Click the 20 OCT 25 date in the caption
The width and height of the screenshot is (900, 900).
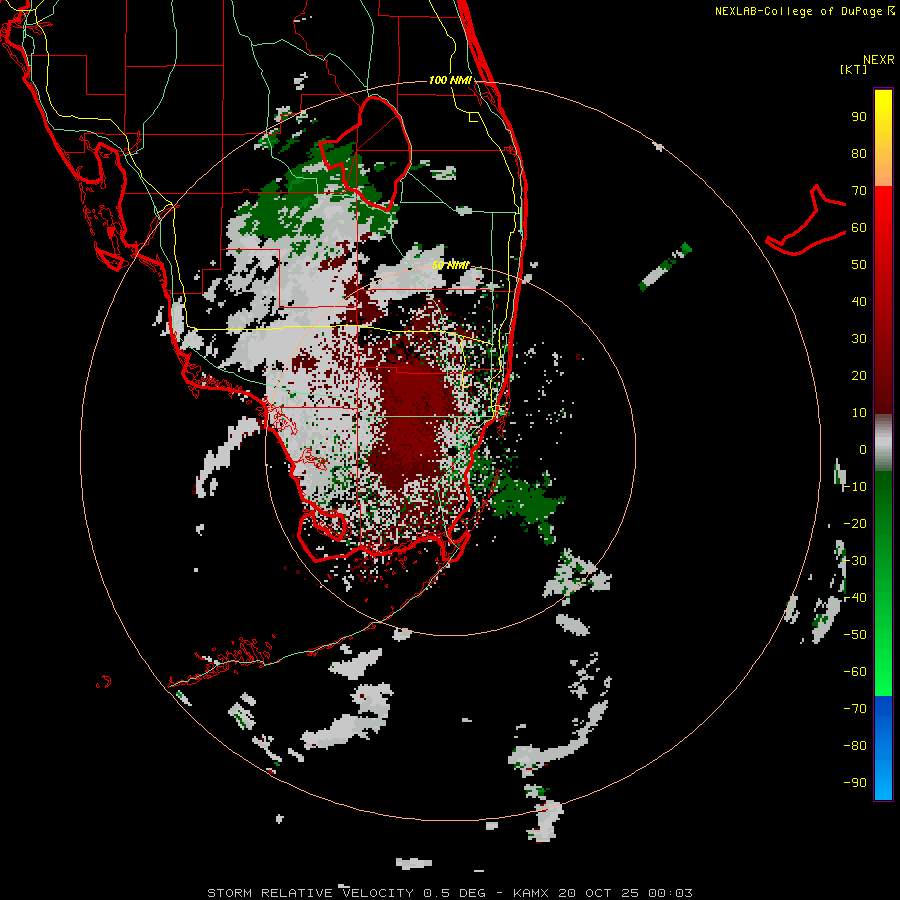tap(599, 893)
